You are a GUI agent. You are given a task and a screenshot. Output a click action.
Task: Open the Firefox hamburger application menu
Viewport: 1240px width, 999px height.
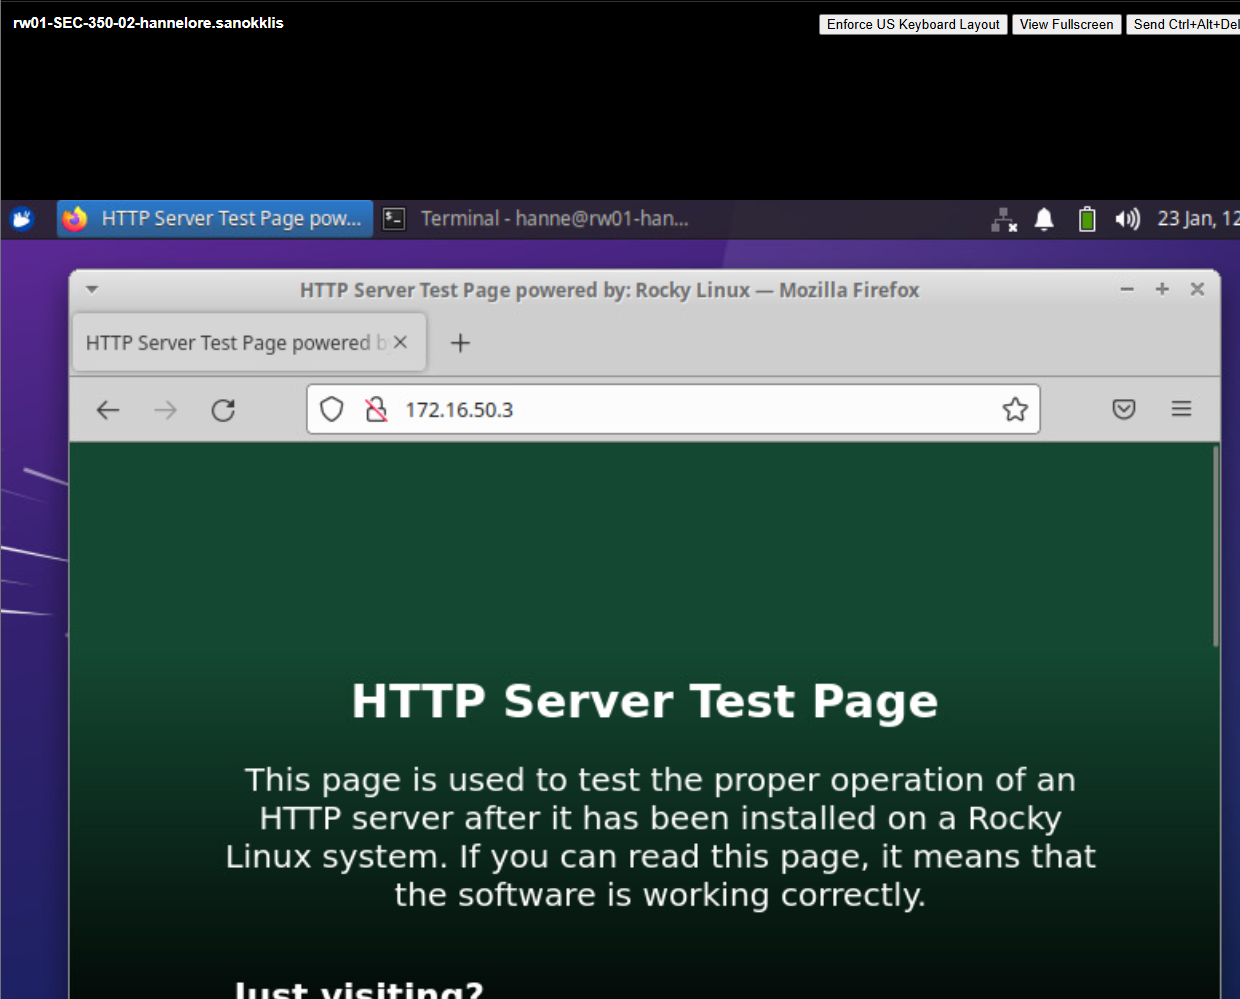1181,409
